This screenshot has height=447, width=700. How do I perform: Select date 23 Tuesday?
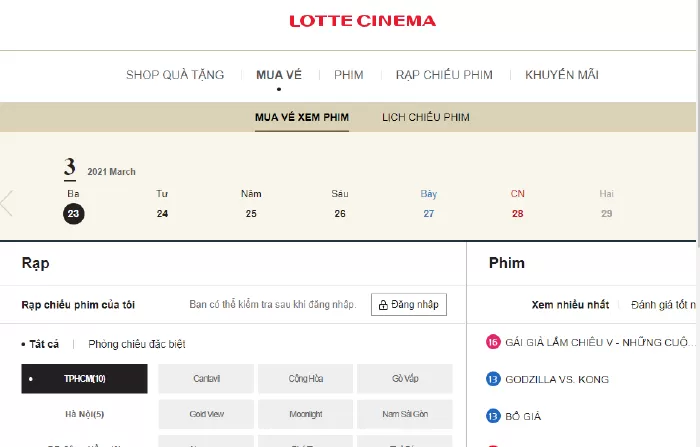click(74, 213)
